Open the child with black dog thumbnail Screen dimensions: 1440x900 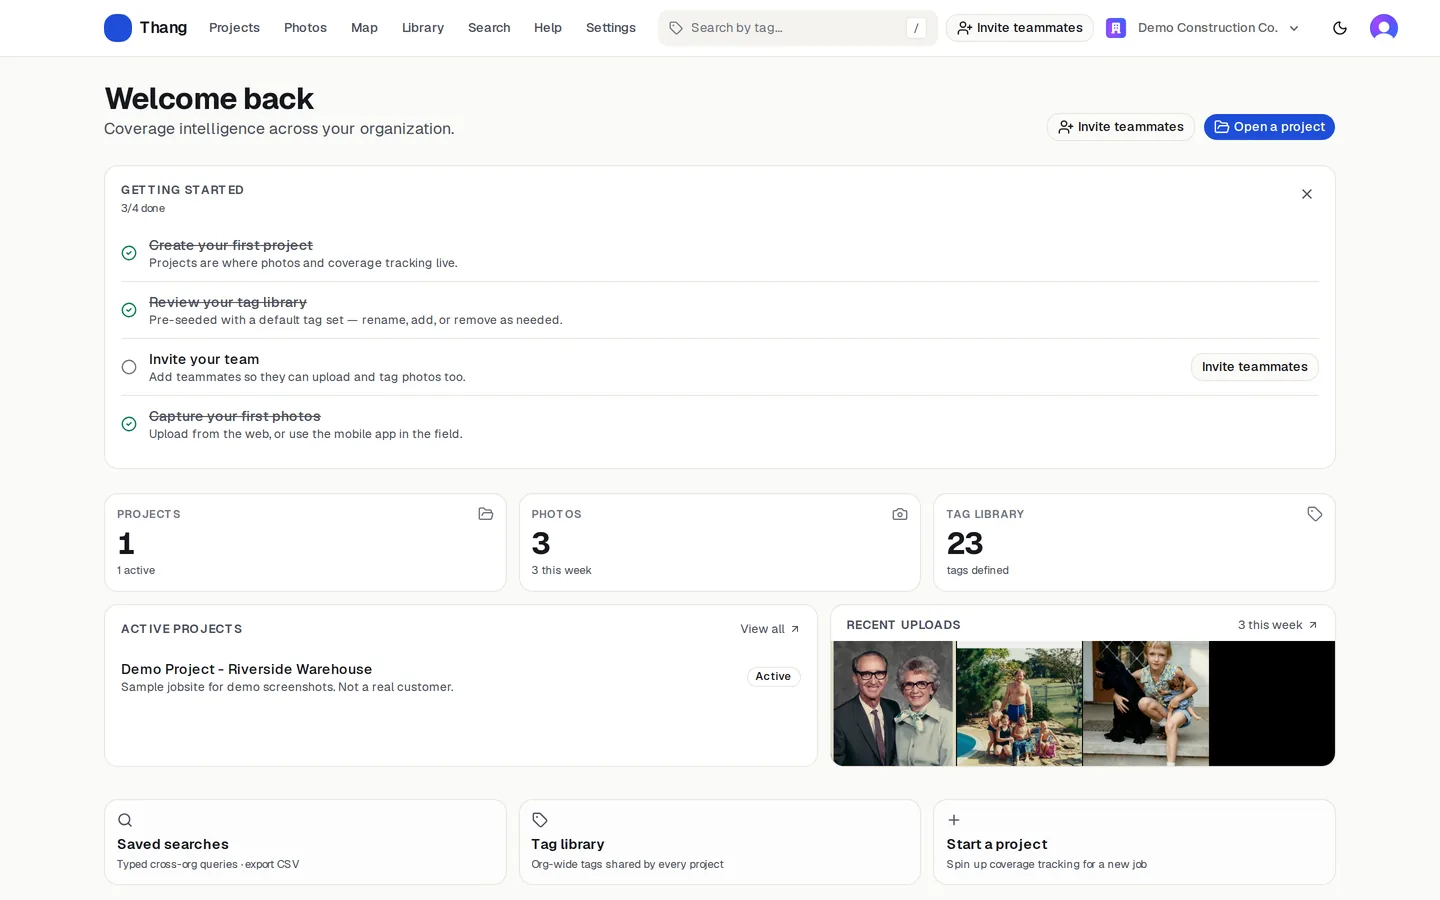(x=1146, y=704)
